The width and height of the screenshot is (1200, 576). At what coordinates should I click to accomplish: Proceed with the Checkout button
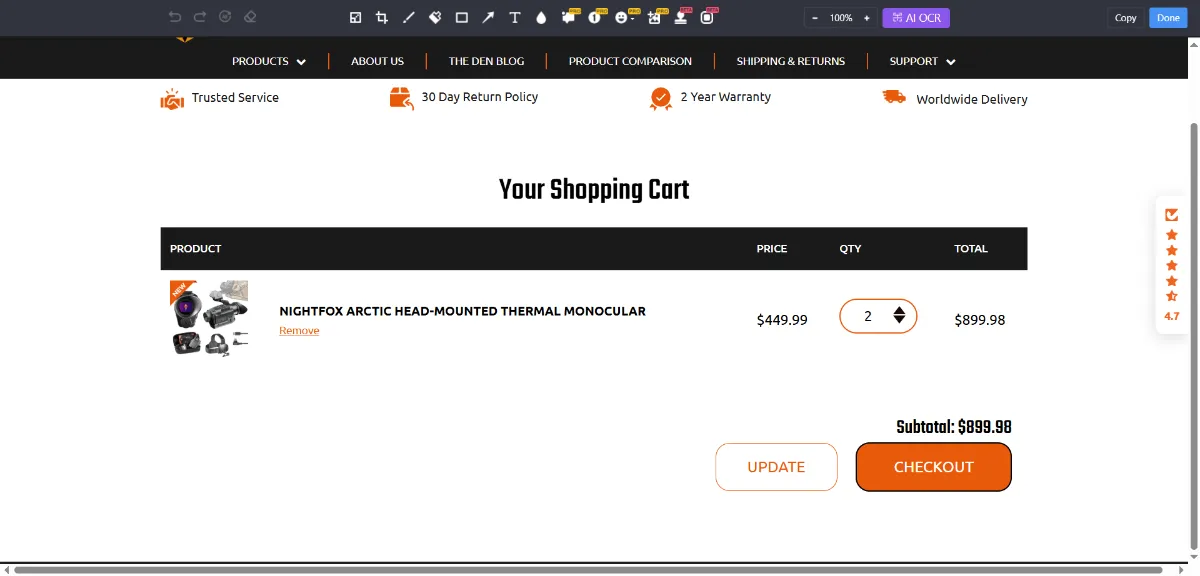pos(933,467)
